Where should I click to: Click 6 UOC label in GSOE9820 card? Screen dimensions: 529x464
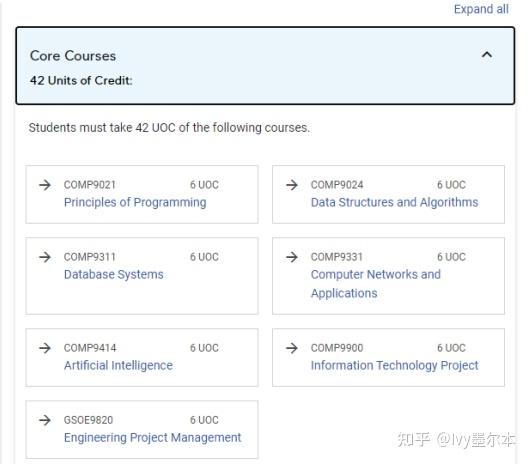(x=204, y=420)
